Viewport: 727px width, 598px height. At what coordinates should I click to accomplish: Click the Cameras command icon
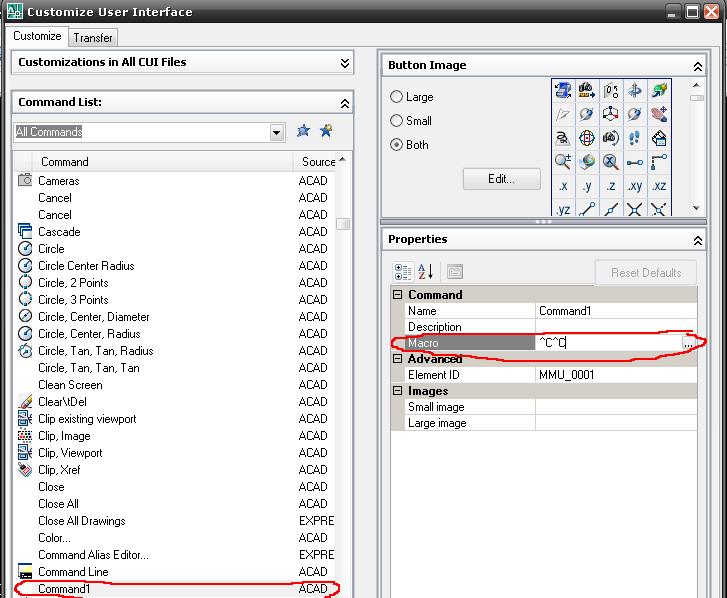pos(25,180)
